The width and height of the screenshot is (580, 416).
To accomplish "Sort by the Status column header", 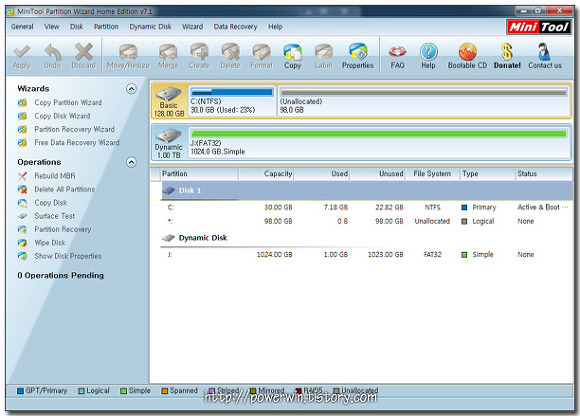I will [544, 174].
